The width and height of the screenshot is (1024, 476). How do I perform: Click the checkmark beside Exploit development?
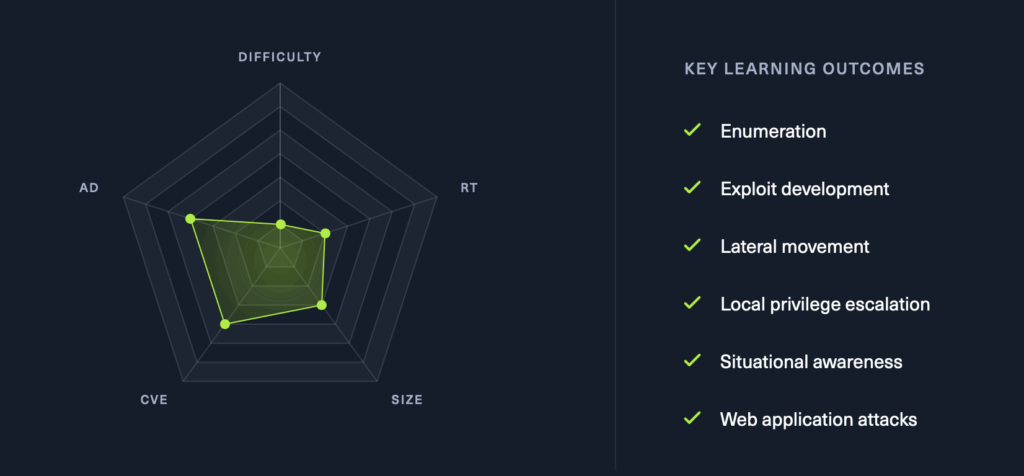(692, 187)
